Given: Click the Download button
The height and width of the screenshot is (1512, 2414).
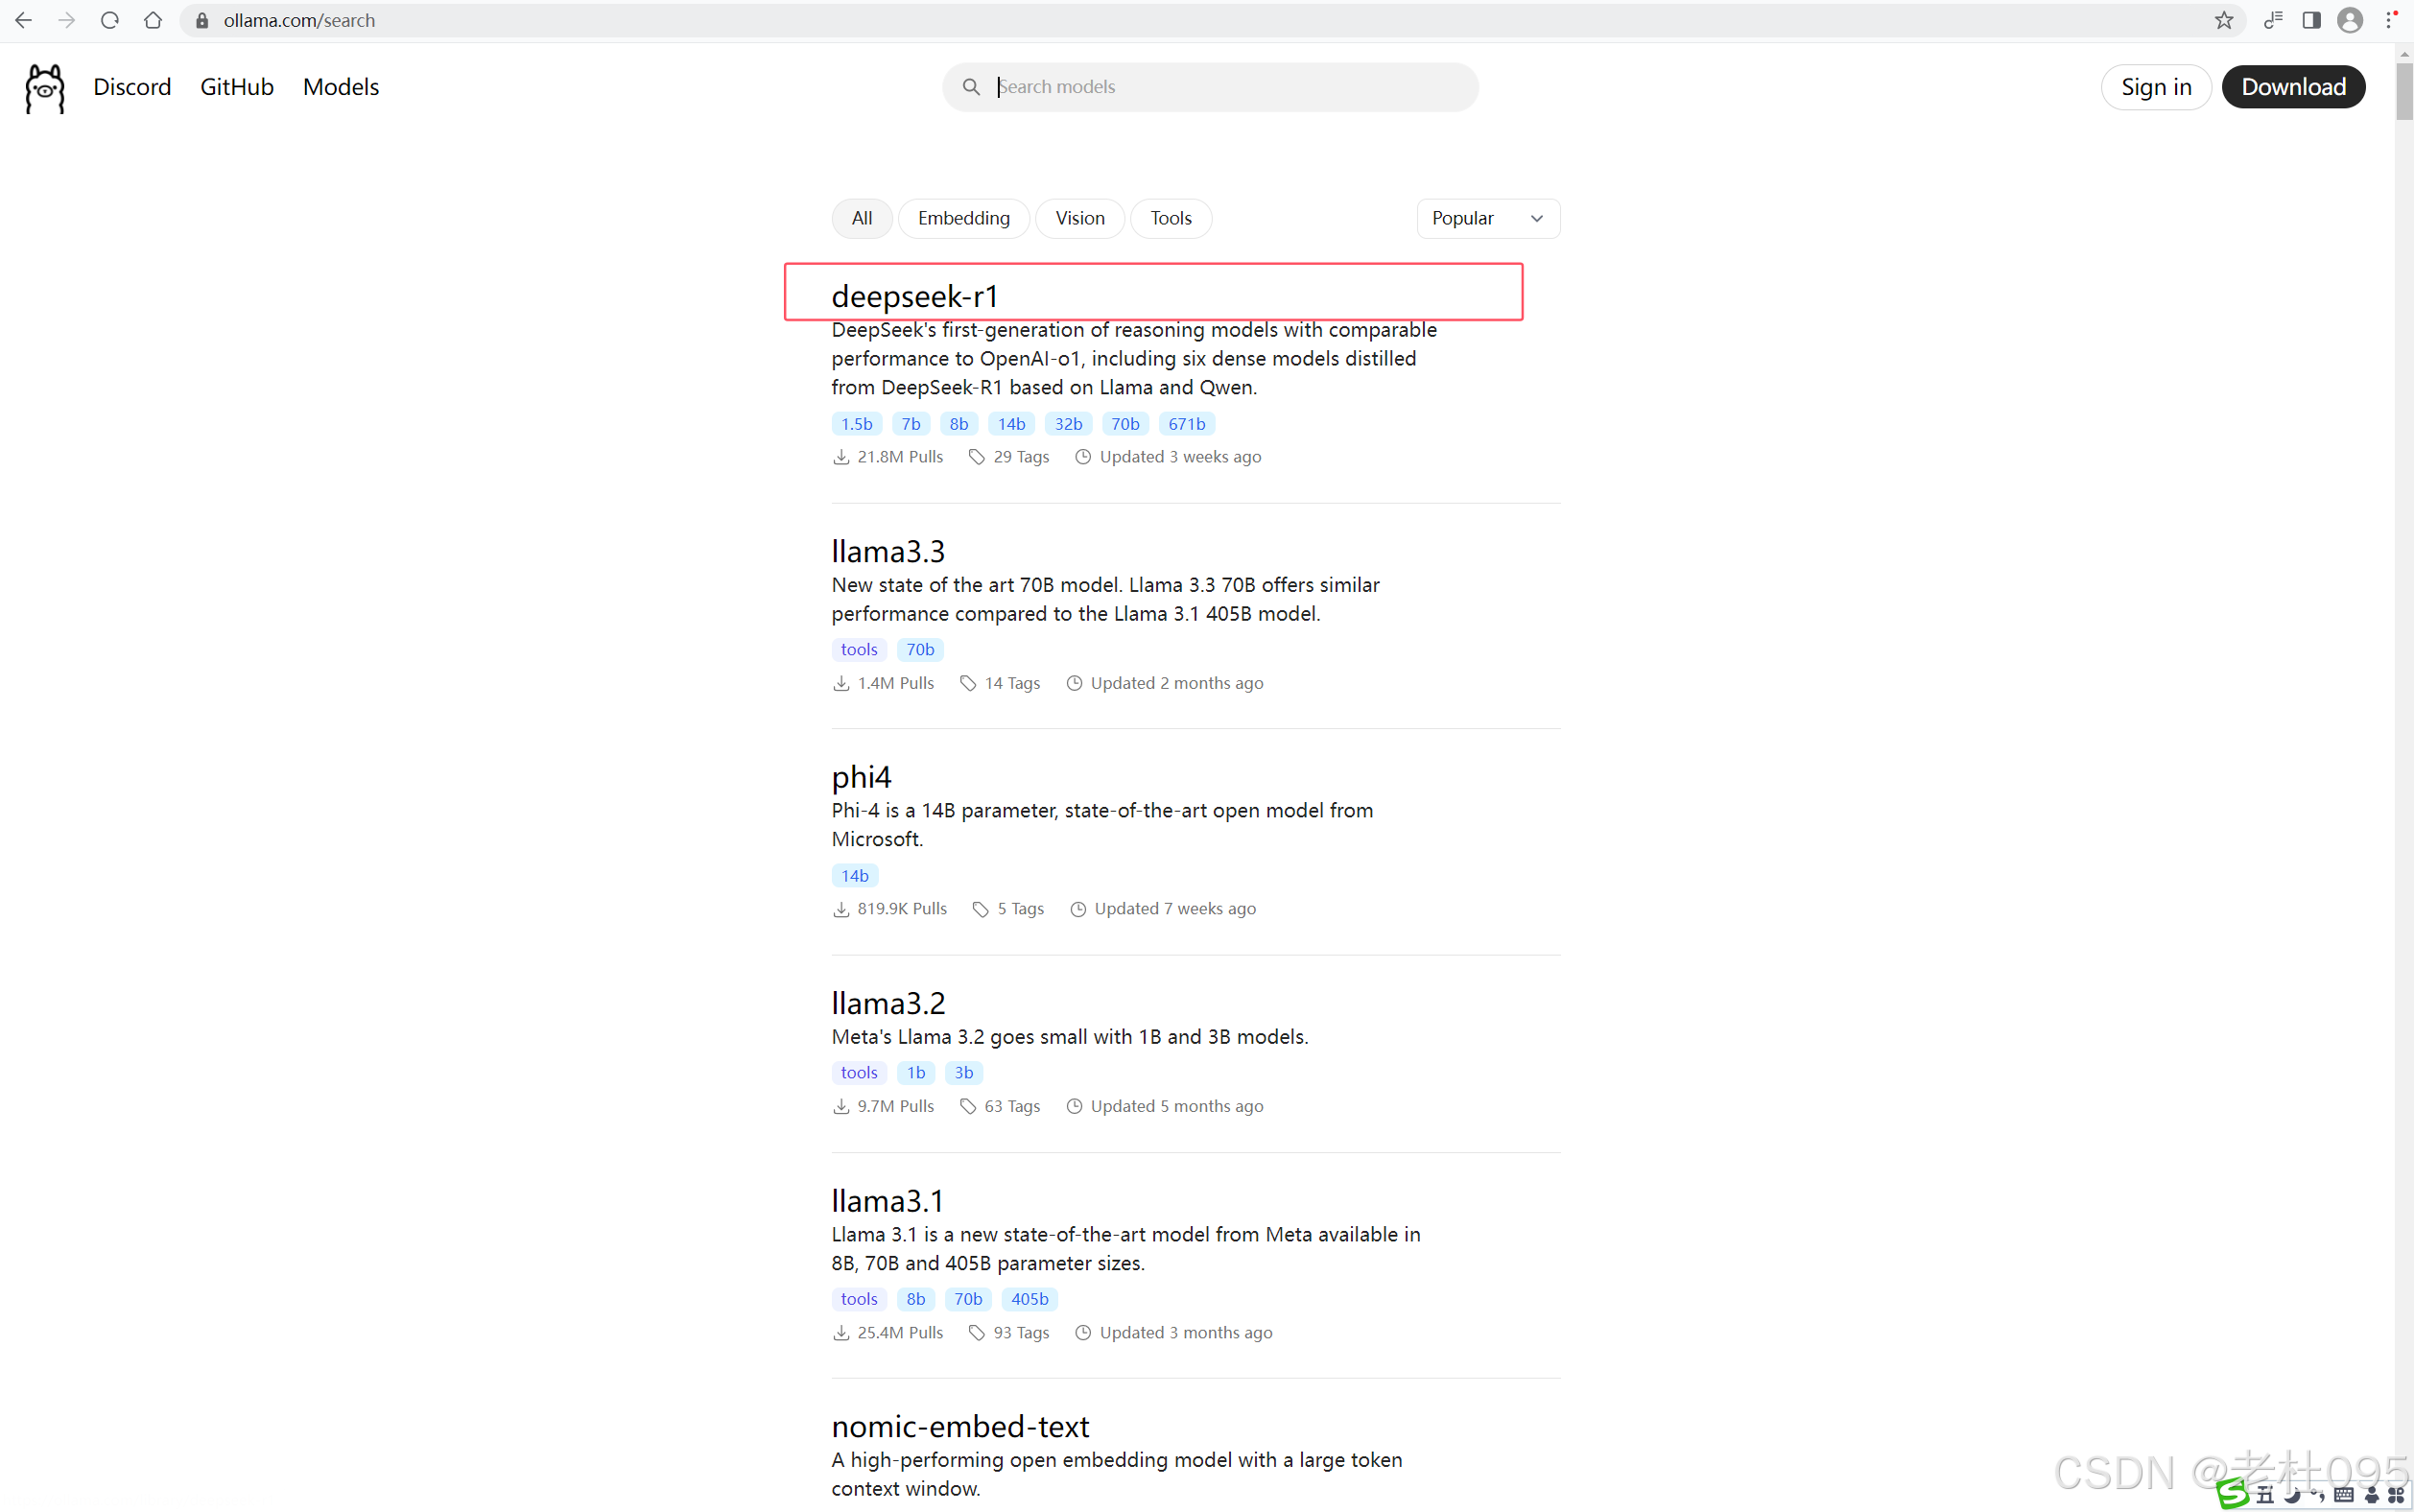Looking at the screenshot, I should (x=2293, y=87).
